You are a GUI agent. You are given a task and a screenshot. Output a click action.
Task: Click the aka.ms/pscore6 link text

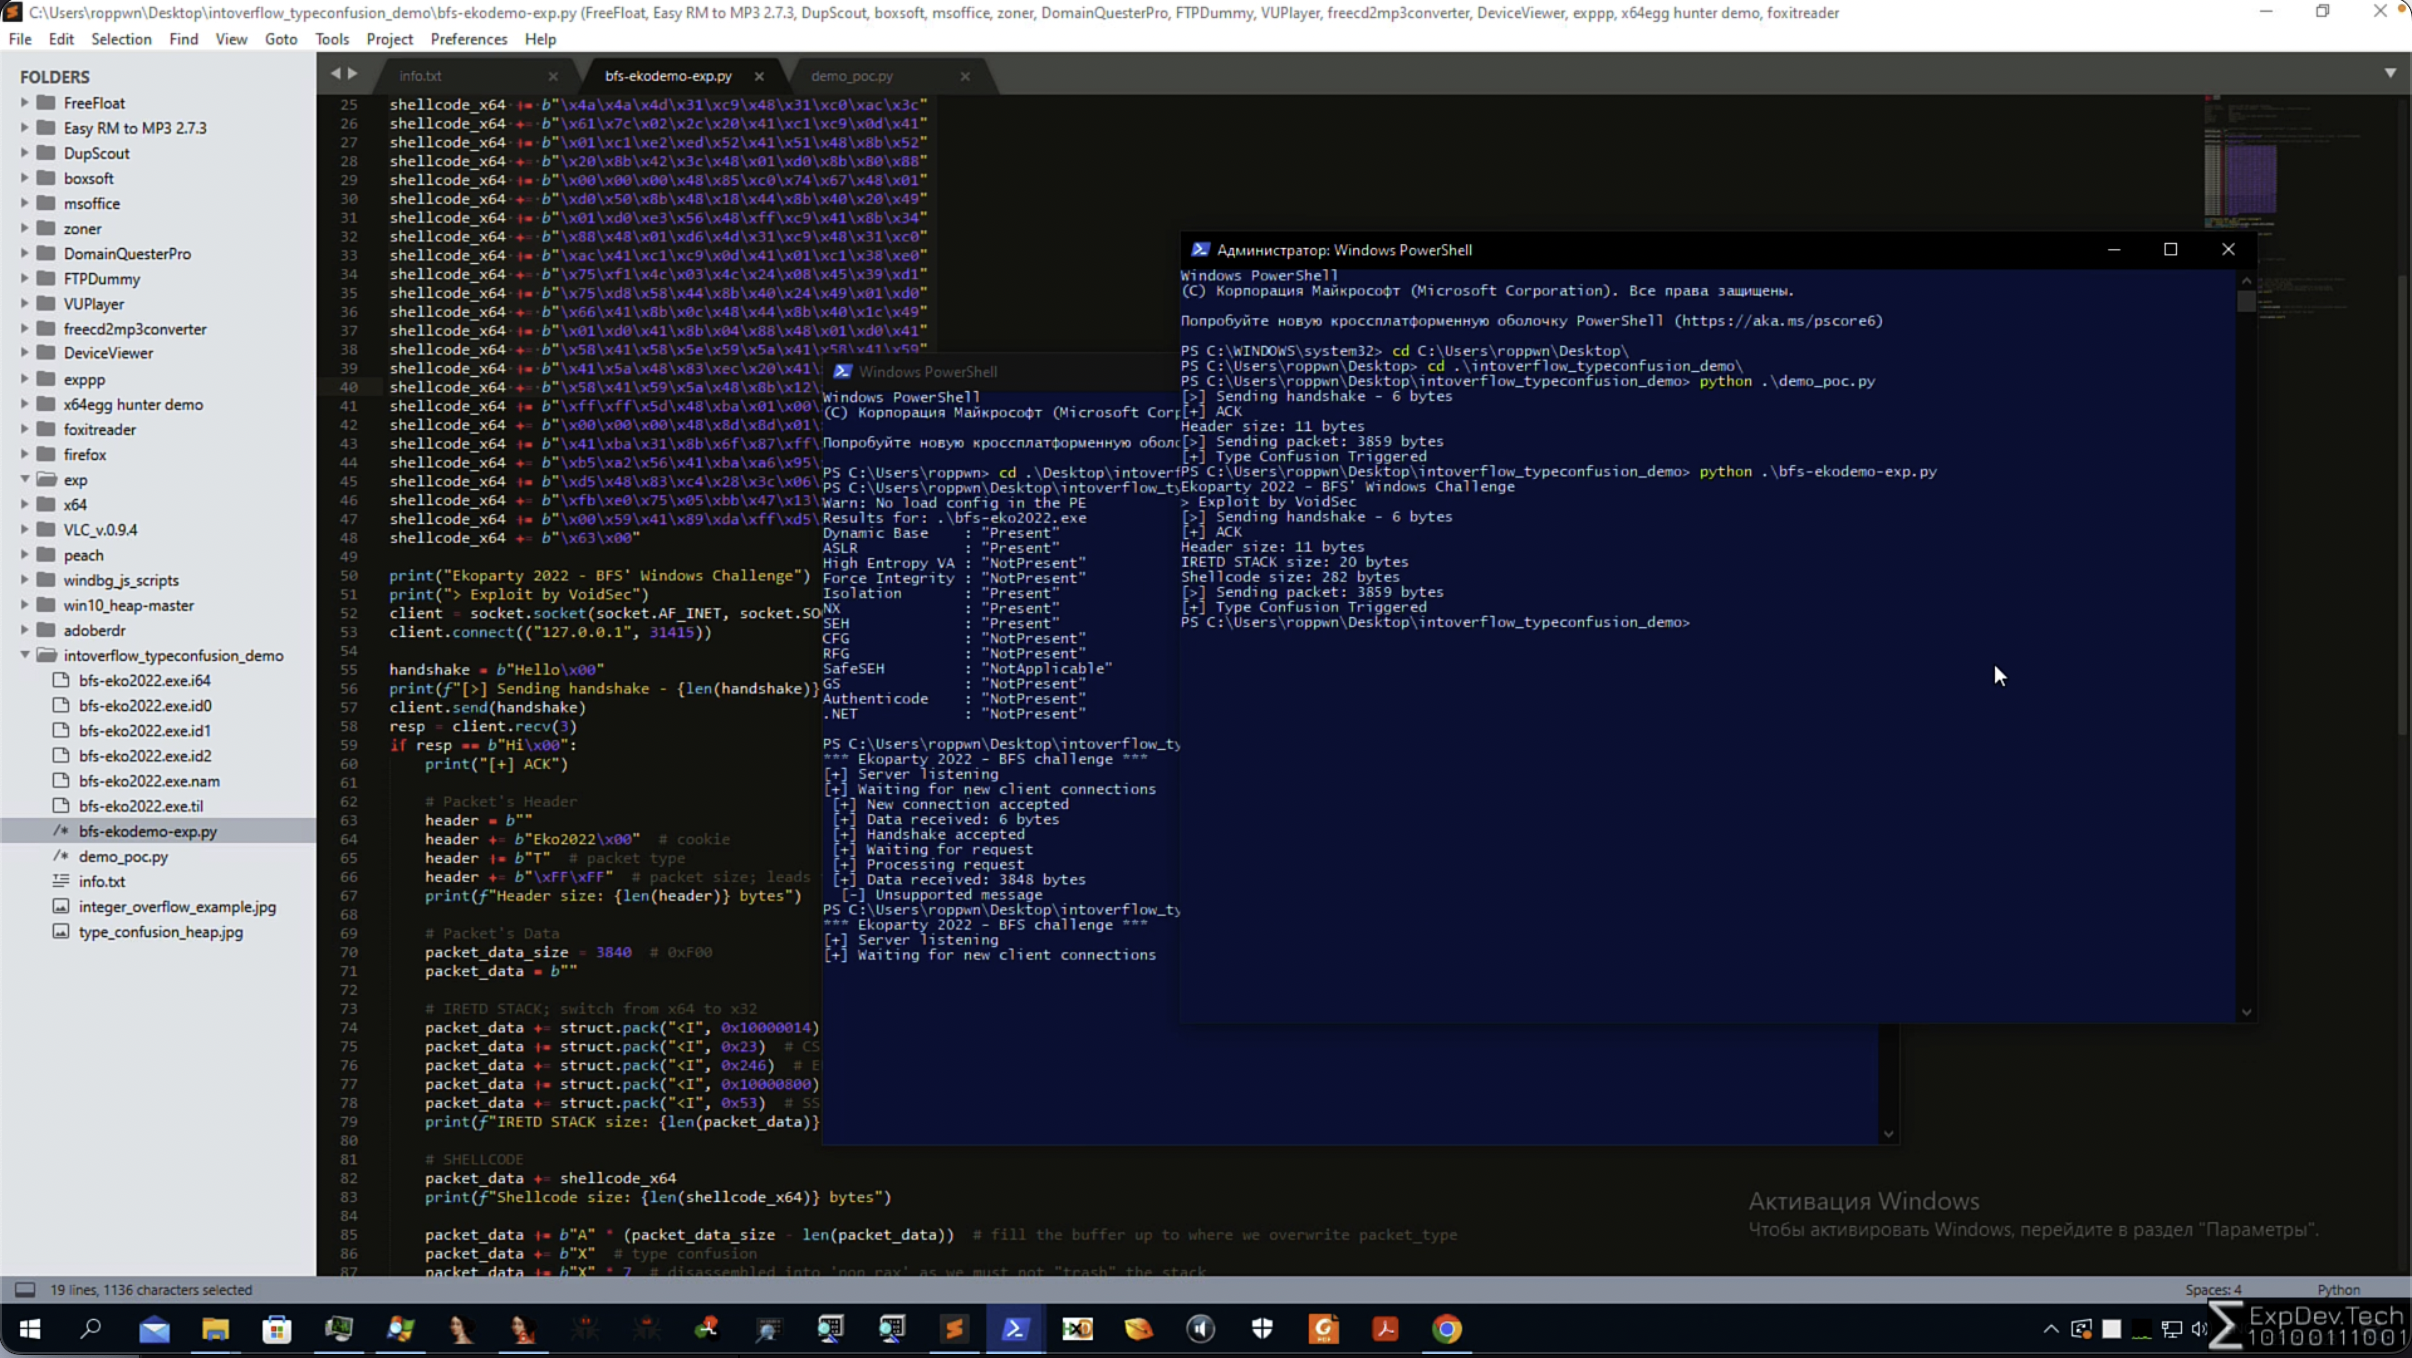pos(1779,321)
